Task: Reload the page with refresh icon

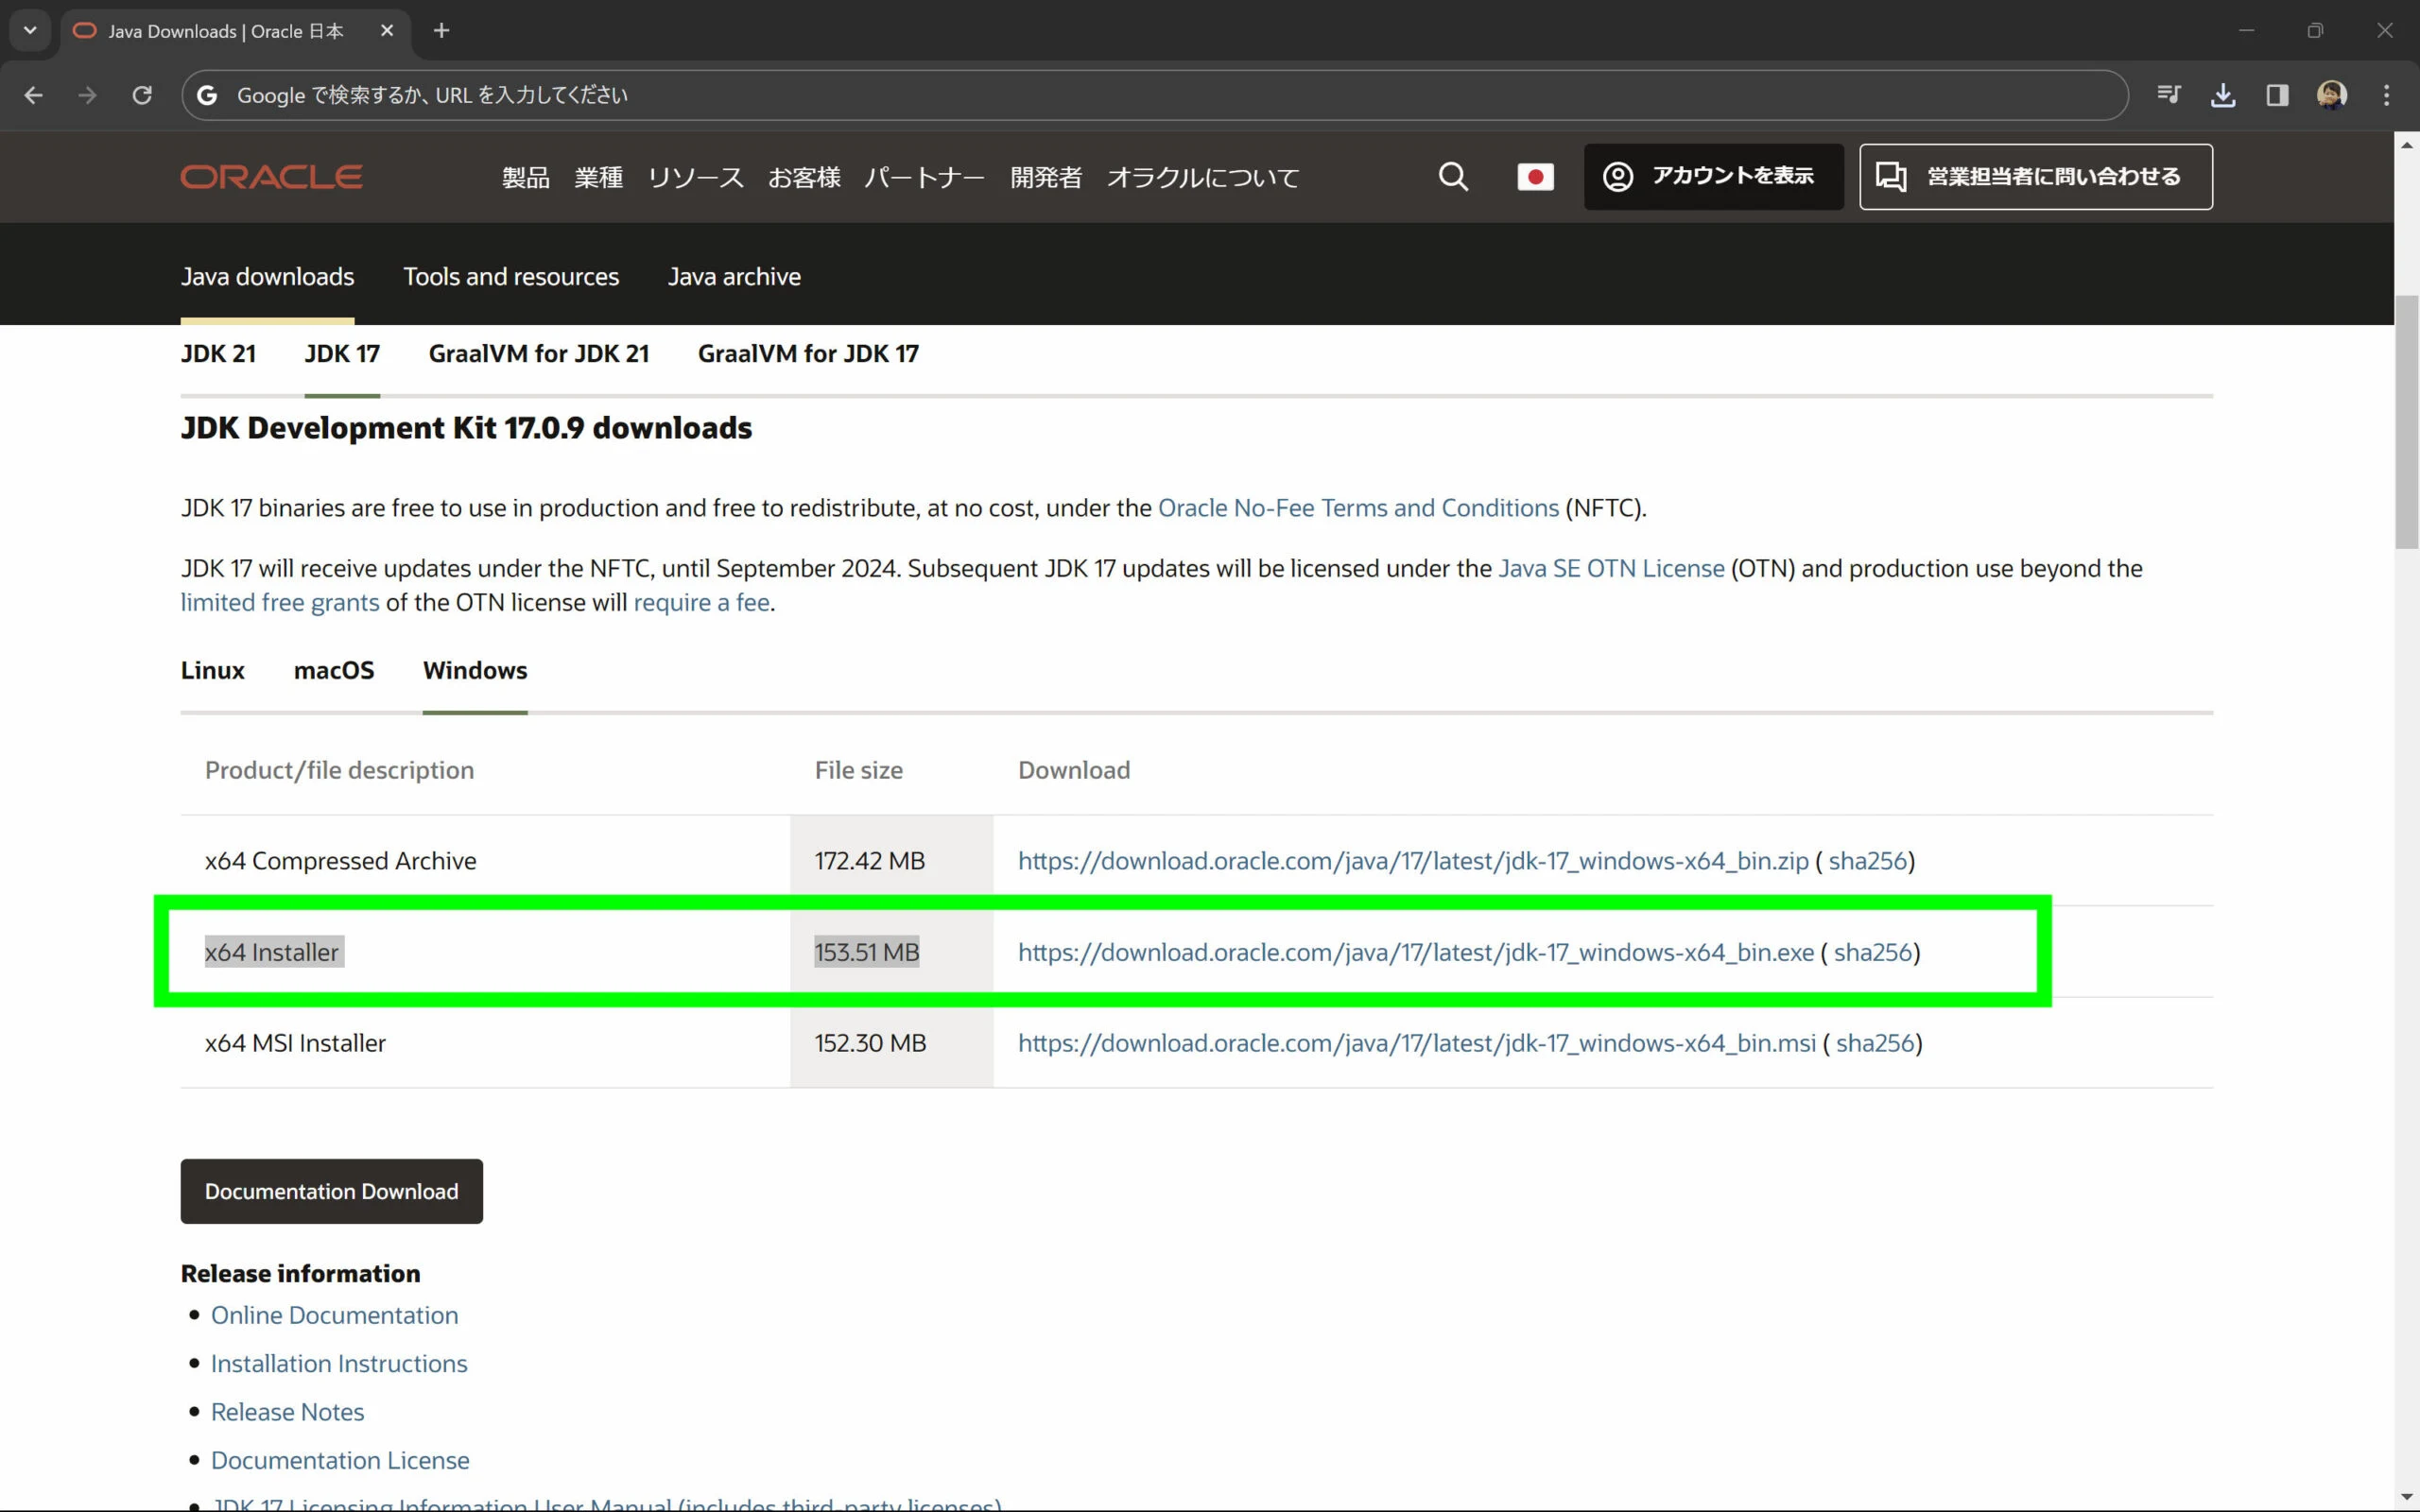Action: click(142, 95)
